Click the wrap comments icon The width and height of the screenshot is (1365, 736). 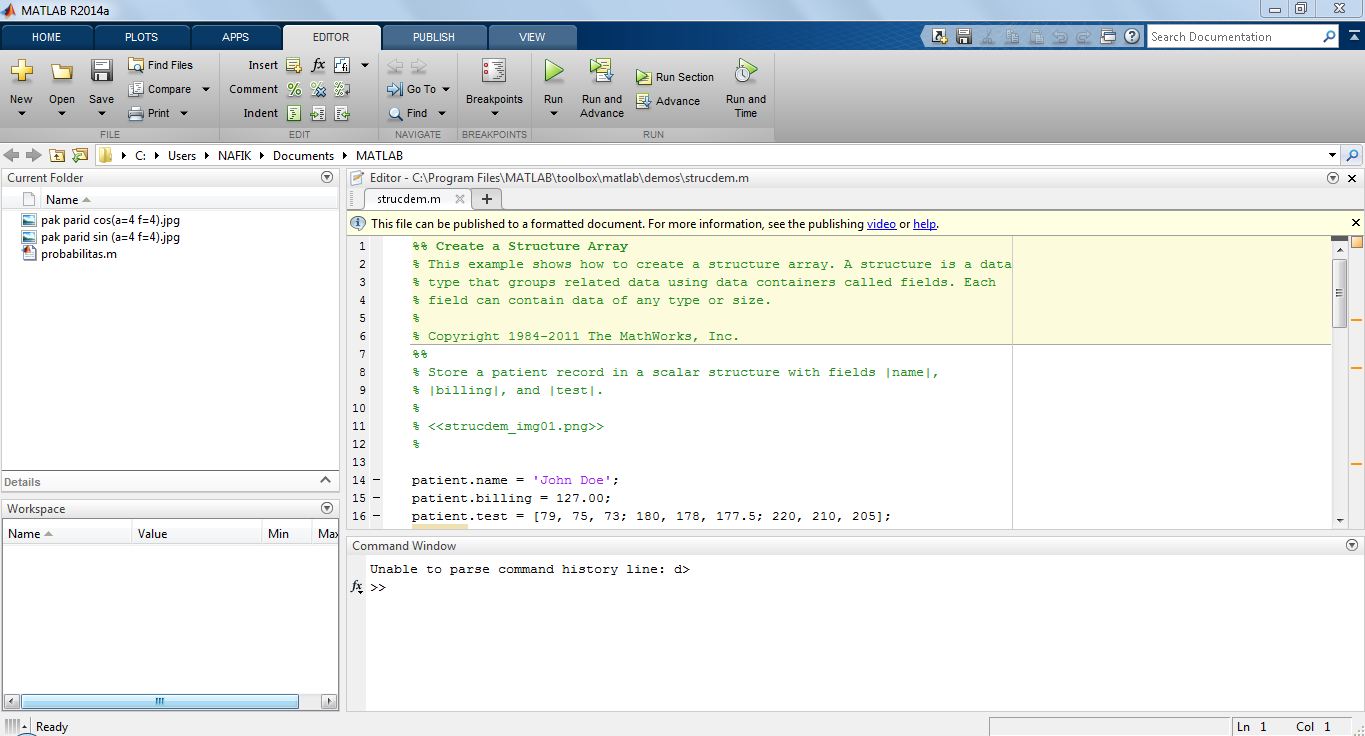click(x=342, y=89)
